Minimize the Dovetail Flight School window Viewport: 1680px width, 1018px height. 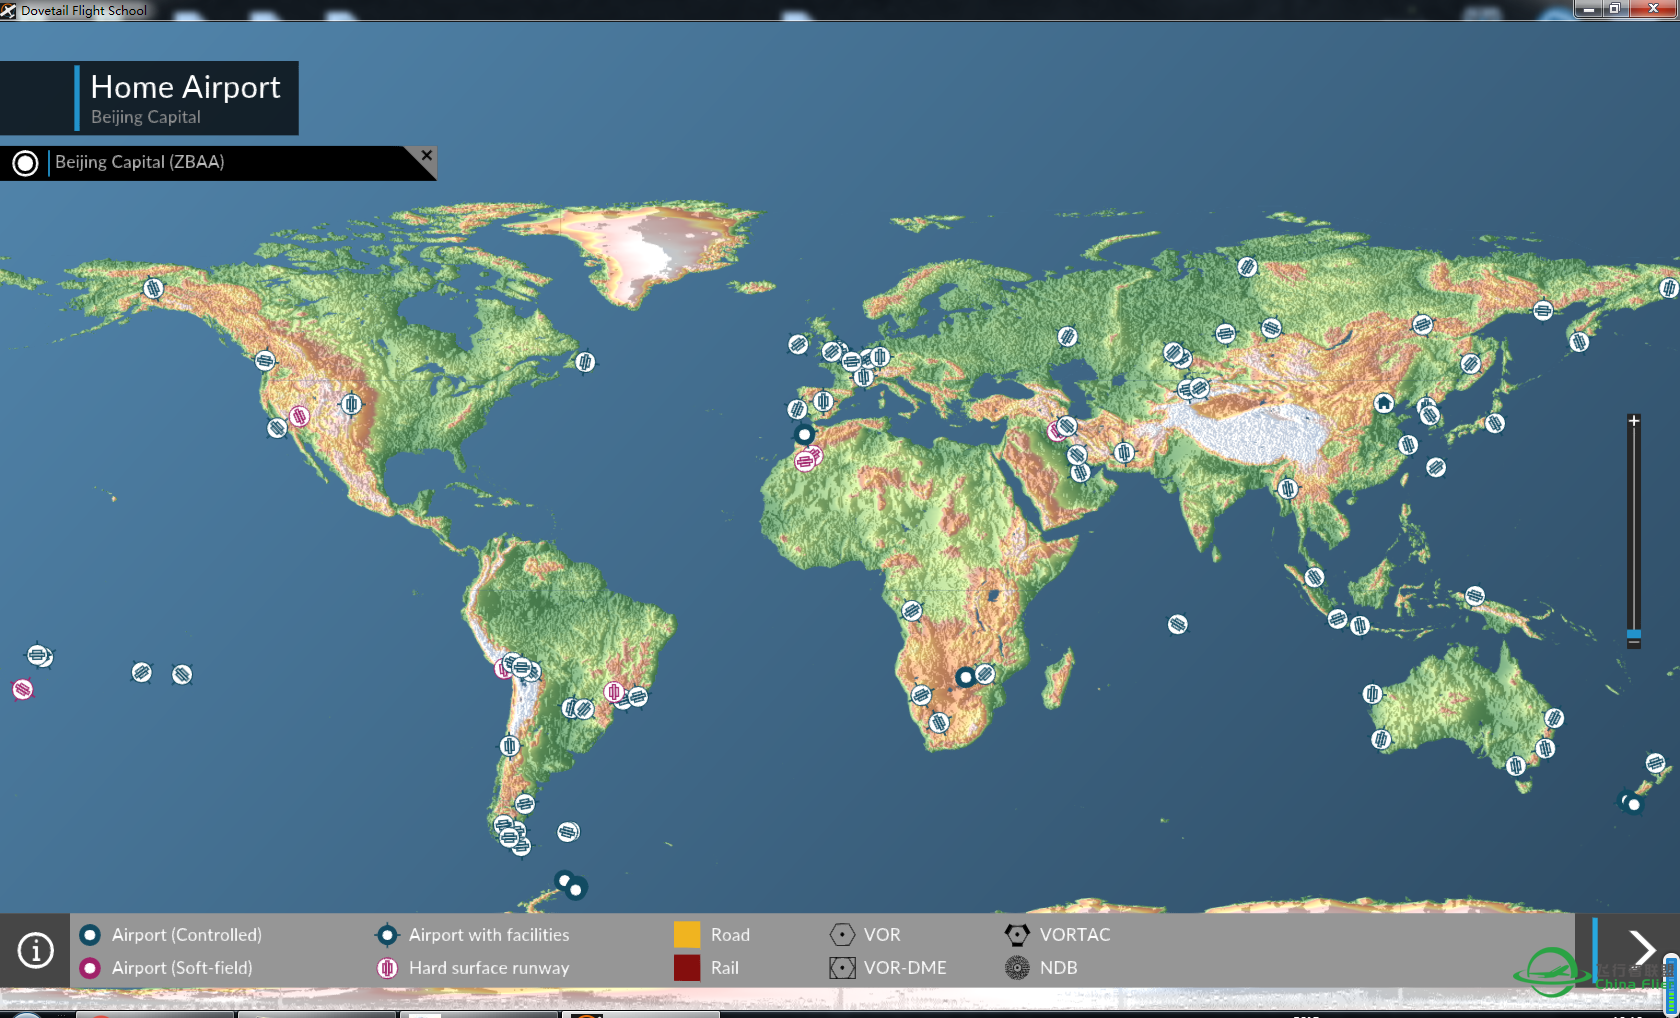[x=1589, y=8]
